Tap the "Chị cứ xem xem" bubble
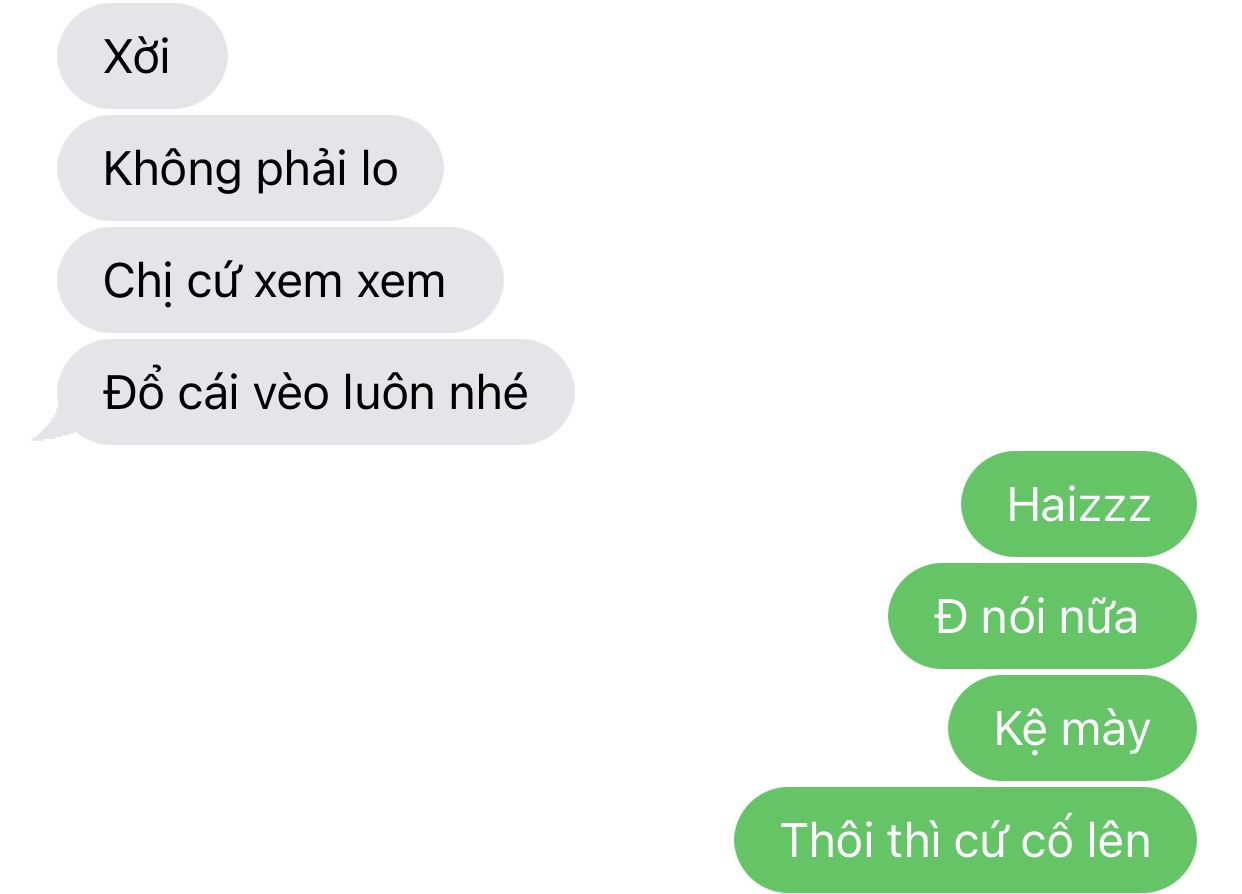This screenshot has height=894, width=1242. pyautogui.click(x=280, y=281)
